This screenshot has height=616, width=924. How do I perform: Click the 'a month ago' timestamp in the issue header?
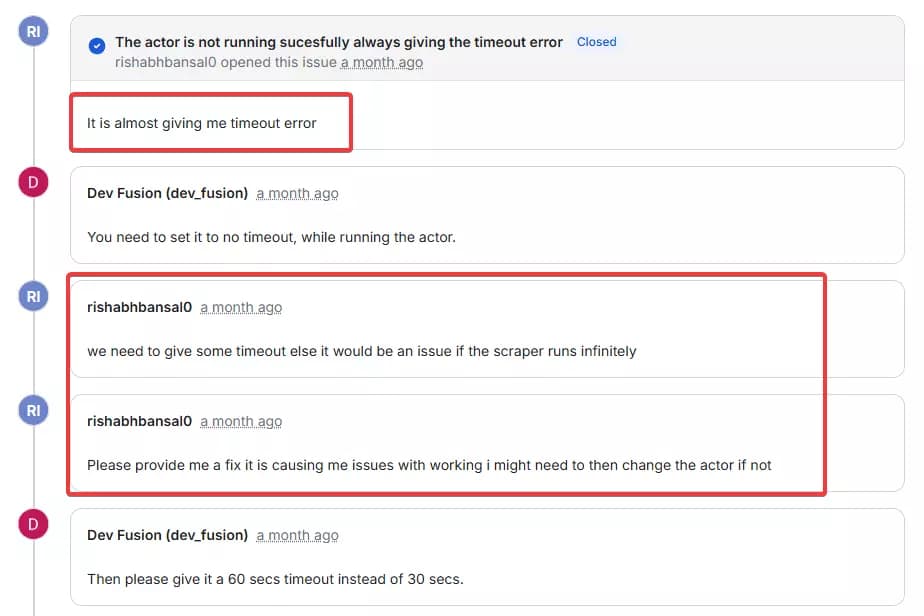[x=381, y=62]
